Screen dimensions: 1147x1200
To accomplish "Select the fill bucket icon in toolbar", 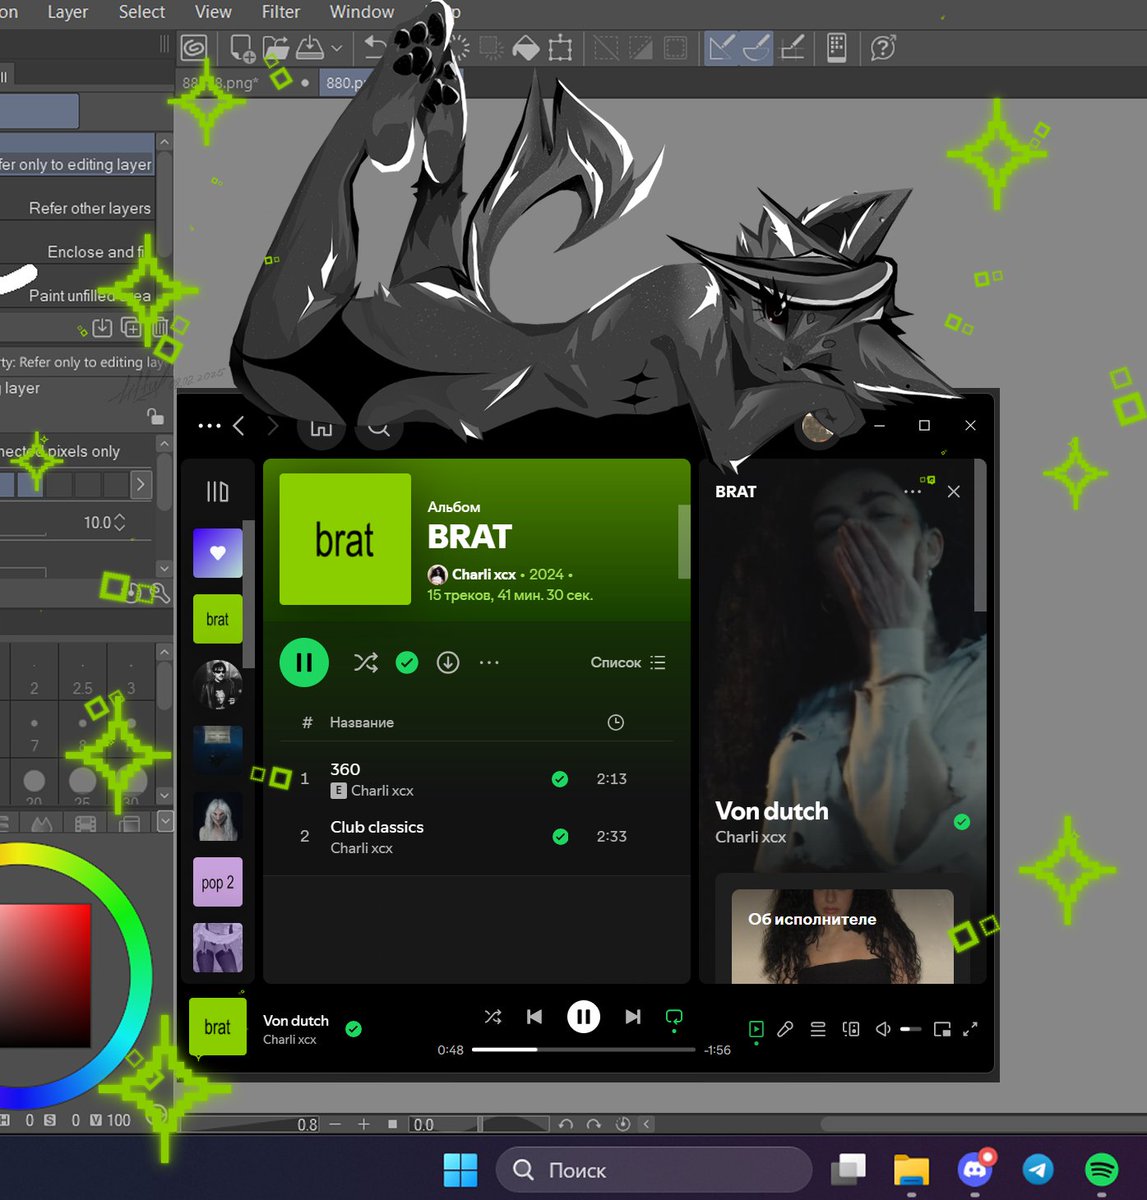I will point(525,47).
